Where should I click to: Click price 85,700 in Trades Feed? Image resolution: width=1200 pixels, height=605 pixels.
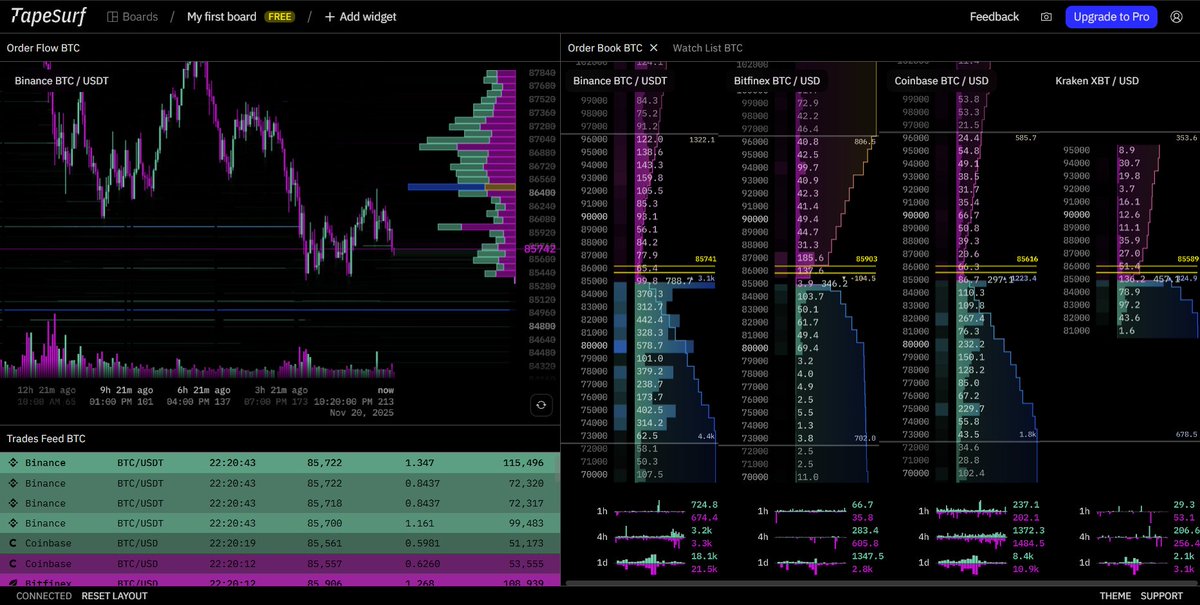(x=325, y=523)
